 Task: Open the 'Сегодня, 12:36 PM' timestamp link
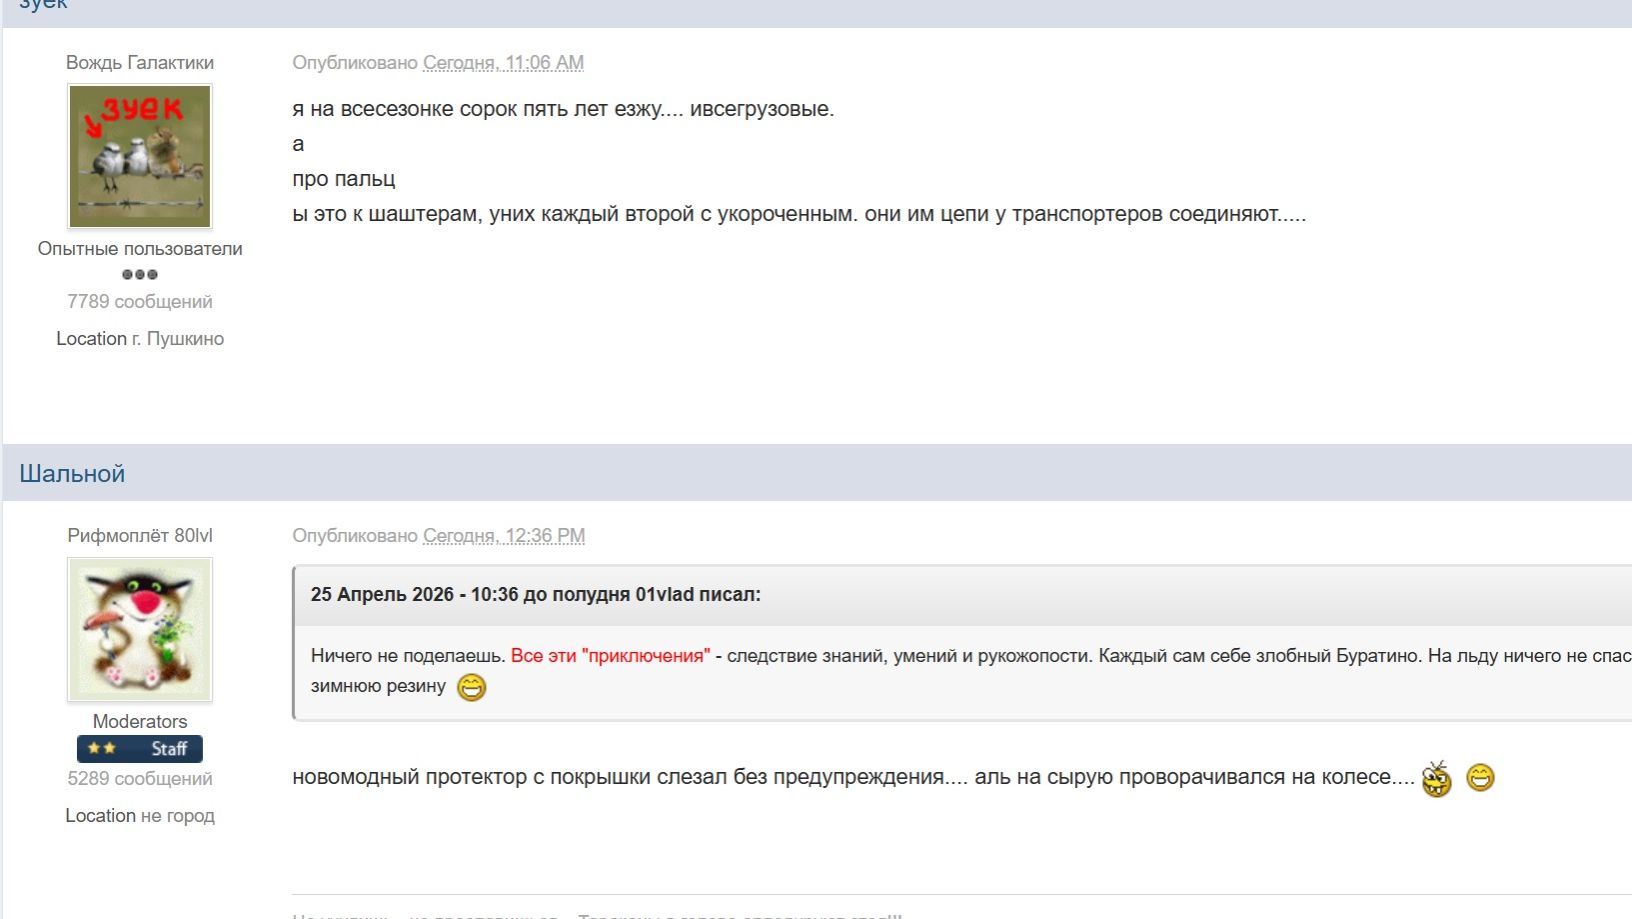(x=505, y=536)
